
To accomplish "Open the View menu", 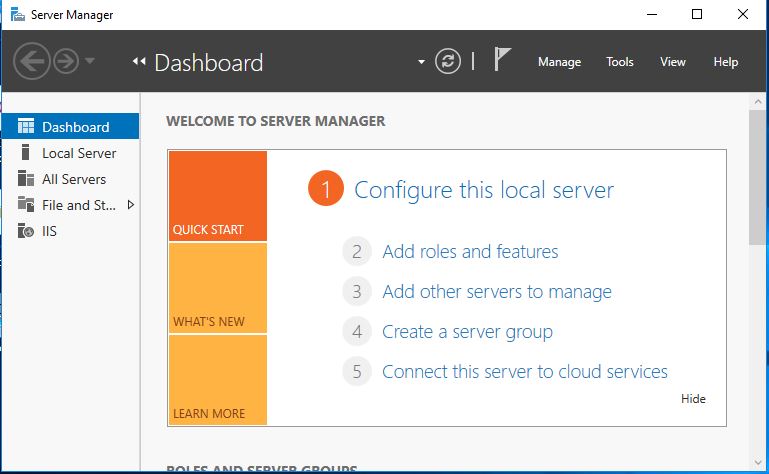I will pyautogui.click(x=673, y=62).
